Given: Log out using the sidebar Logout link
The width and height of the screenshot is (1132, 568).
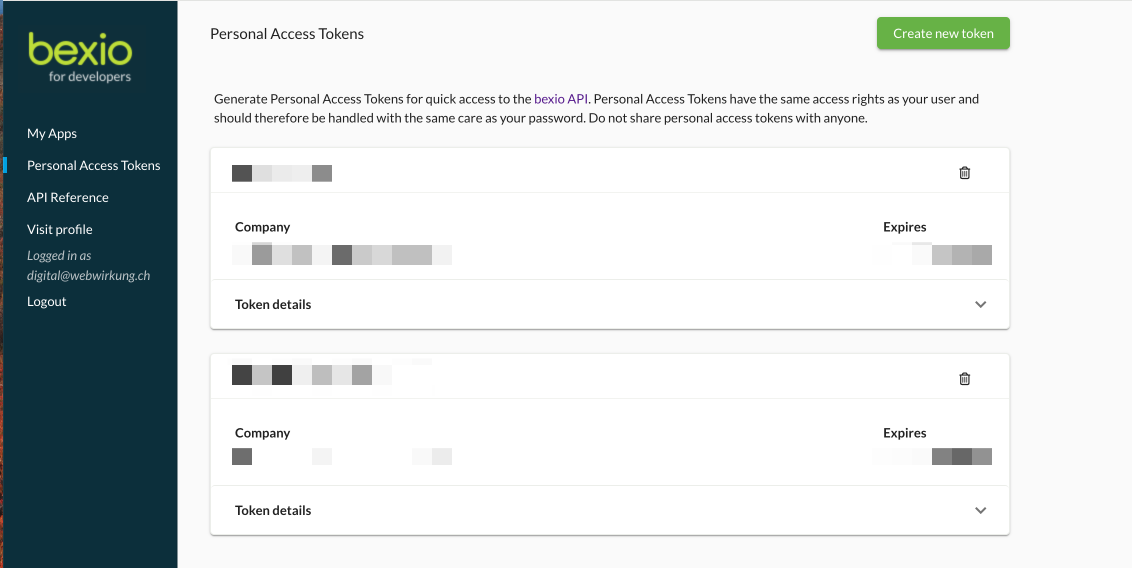Looking at the screenshot, I should [47, 302].
